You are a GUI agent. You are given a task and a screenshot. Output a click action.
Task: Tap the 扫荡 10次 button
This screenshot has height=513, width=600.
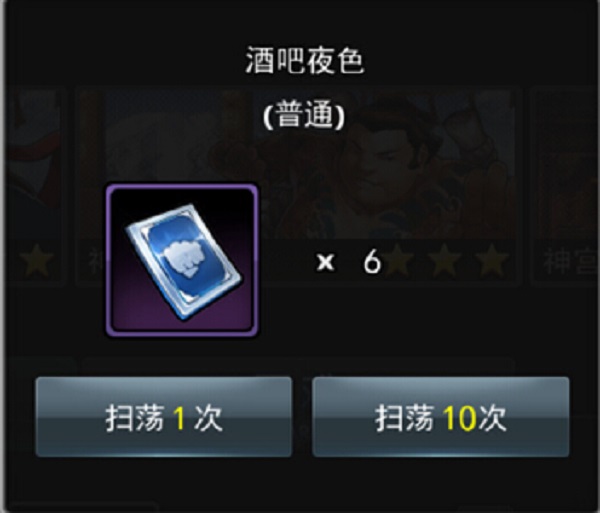pyautogui.click(x=440, y=417)
